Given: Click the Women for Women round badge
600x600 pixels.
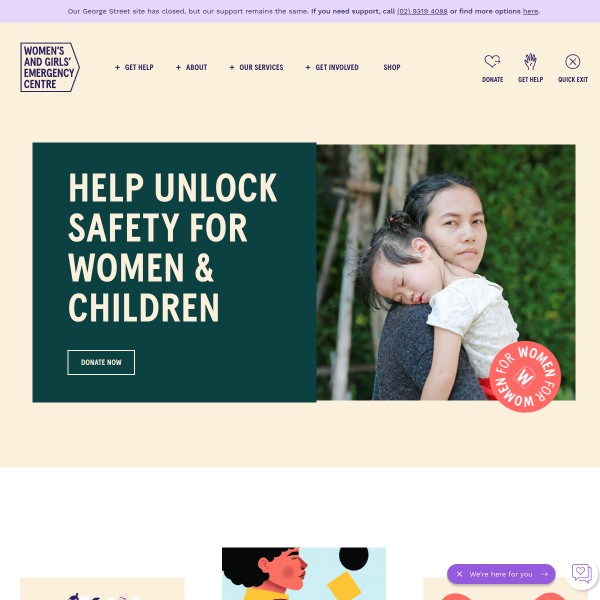Looking at the screenshot, I should tap(525, 377).
